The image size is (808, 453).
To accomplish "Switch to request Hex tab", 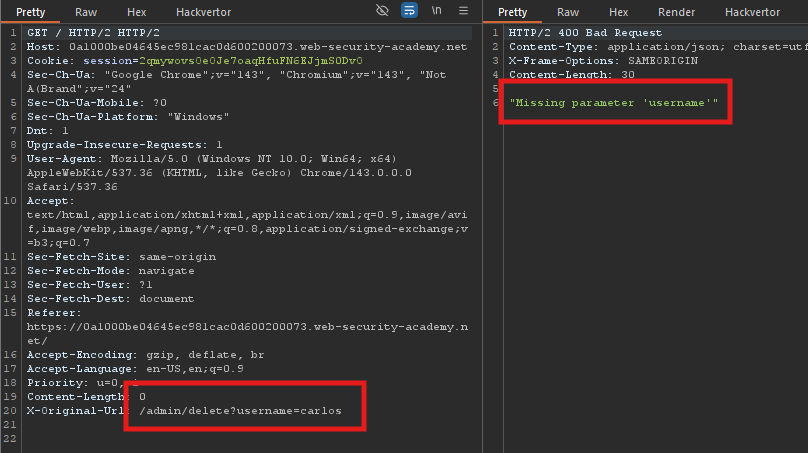I will click(x=137, y=12).
